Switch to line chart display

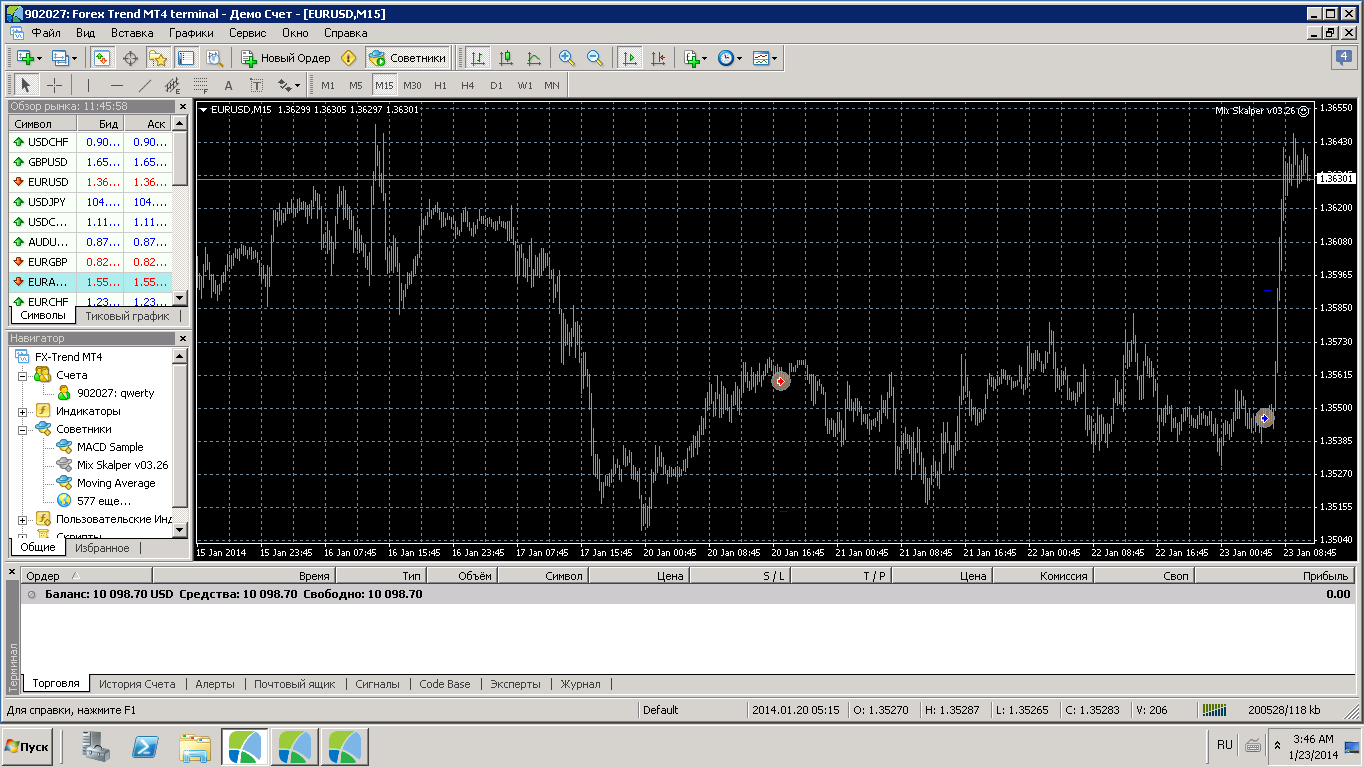534,58
